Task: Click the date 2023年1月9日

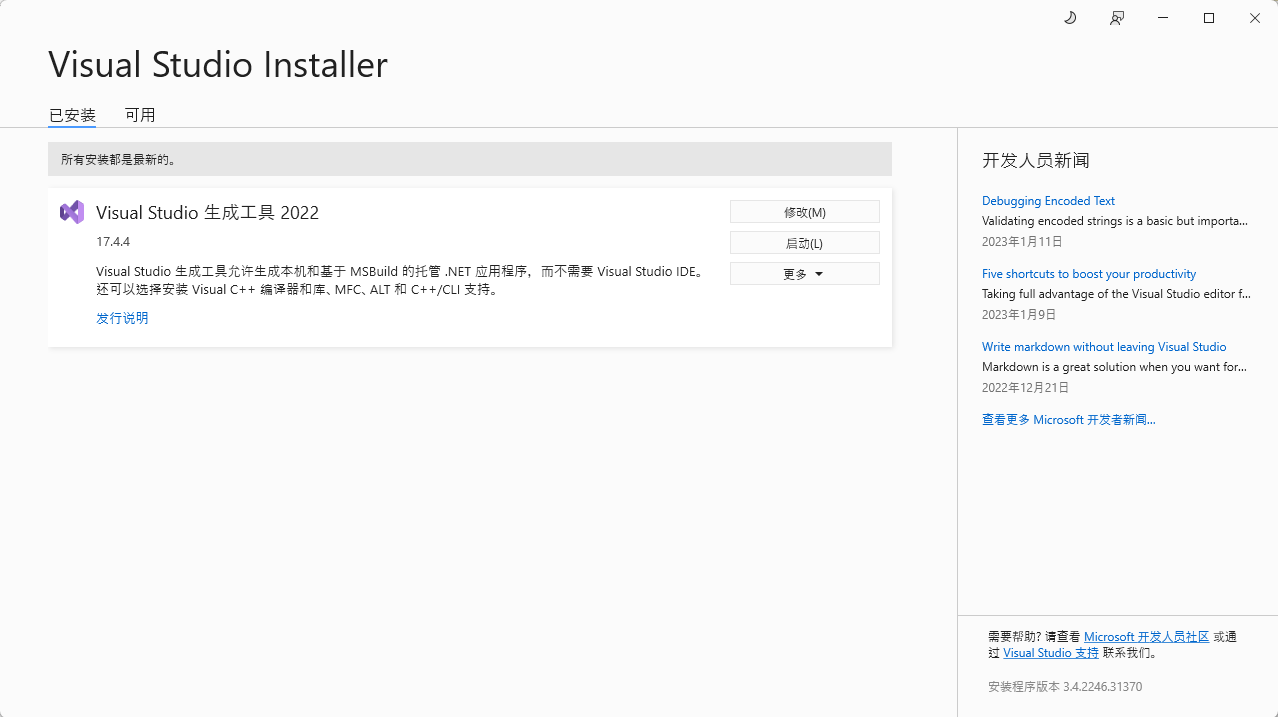Action: [1019, 315]
